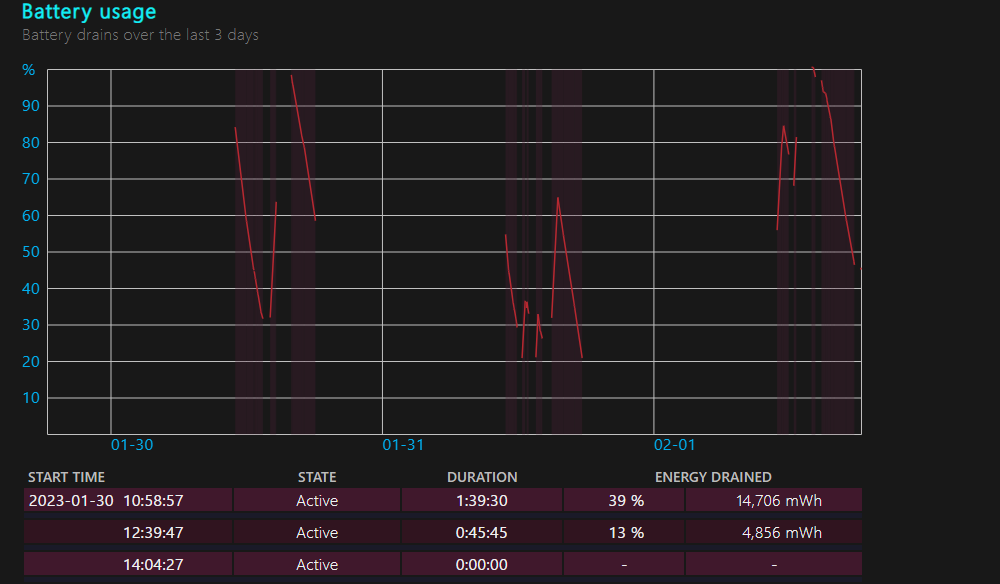Click the 50 label on percent axis

(31, 252)
